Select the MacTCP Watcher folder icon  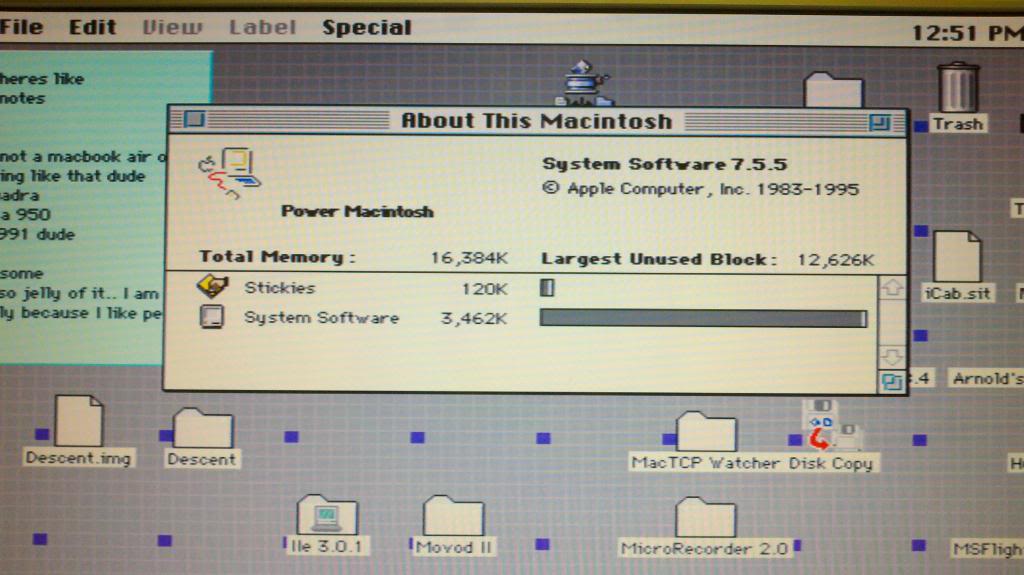706,431
